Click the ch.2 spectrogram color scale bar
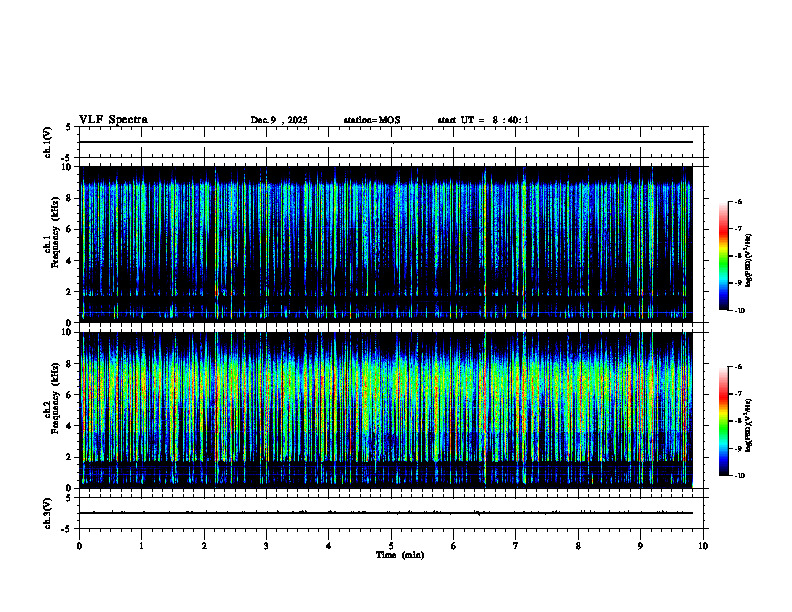This screenshot has height=612, width=792. click(723, 421)
